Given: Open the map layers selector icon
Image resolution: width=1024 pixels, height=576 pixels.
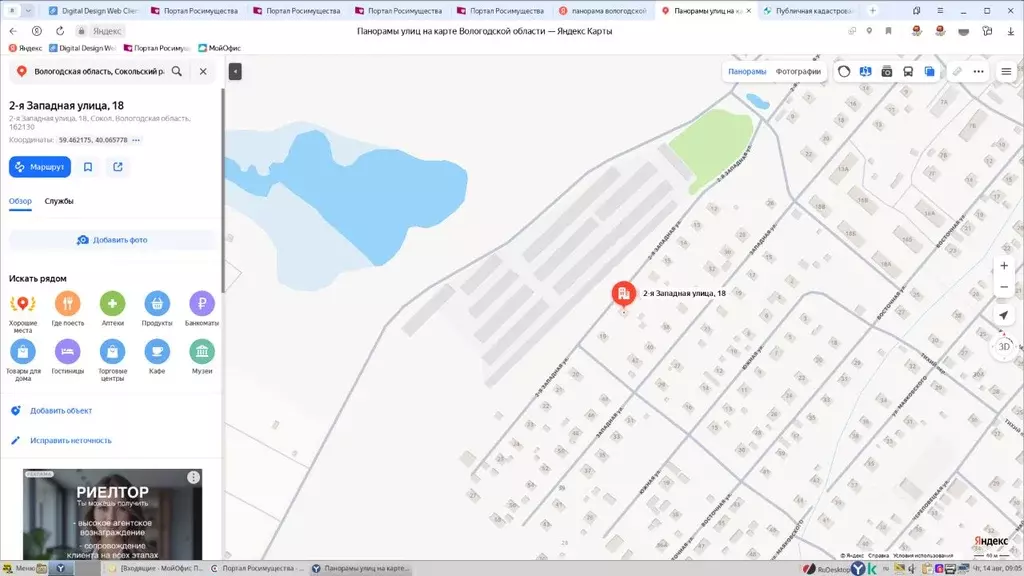Looking at the screenshot, I should [929, 71].
